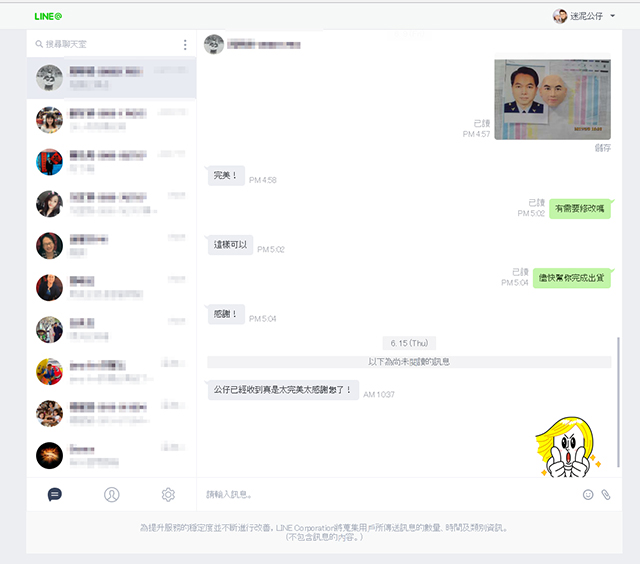640x564 pixels.
Task: Open chat with fireworks avatar
Action: coord(111,455)
